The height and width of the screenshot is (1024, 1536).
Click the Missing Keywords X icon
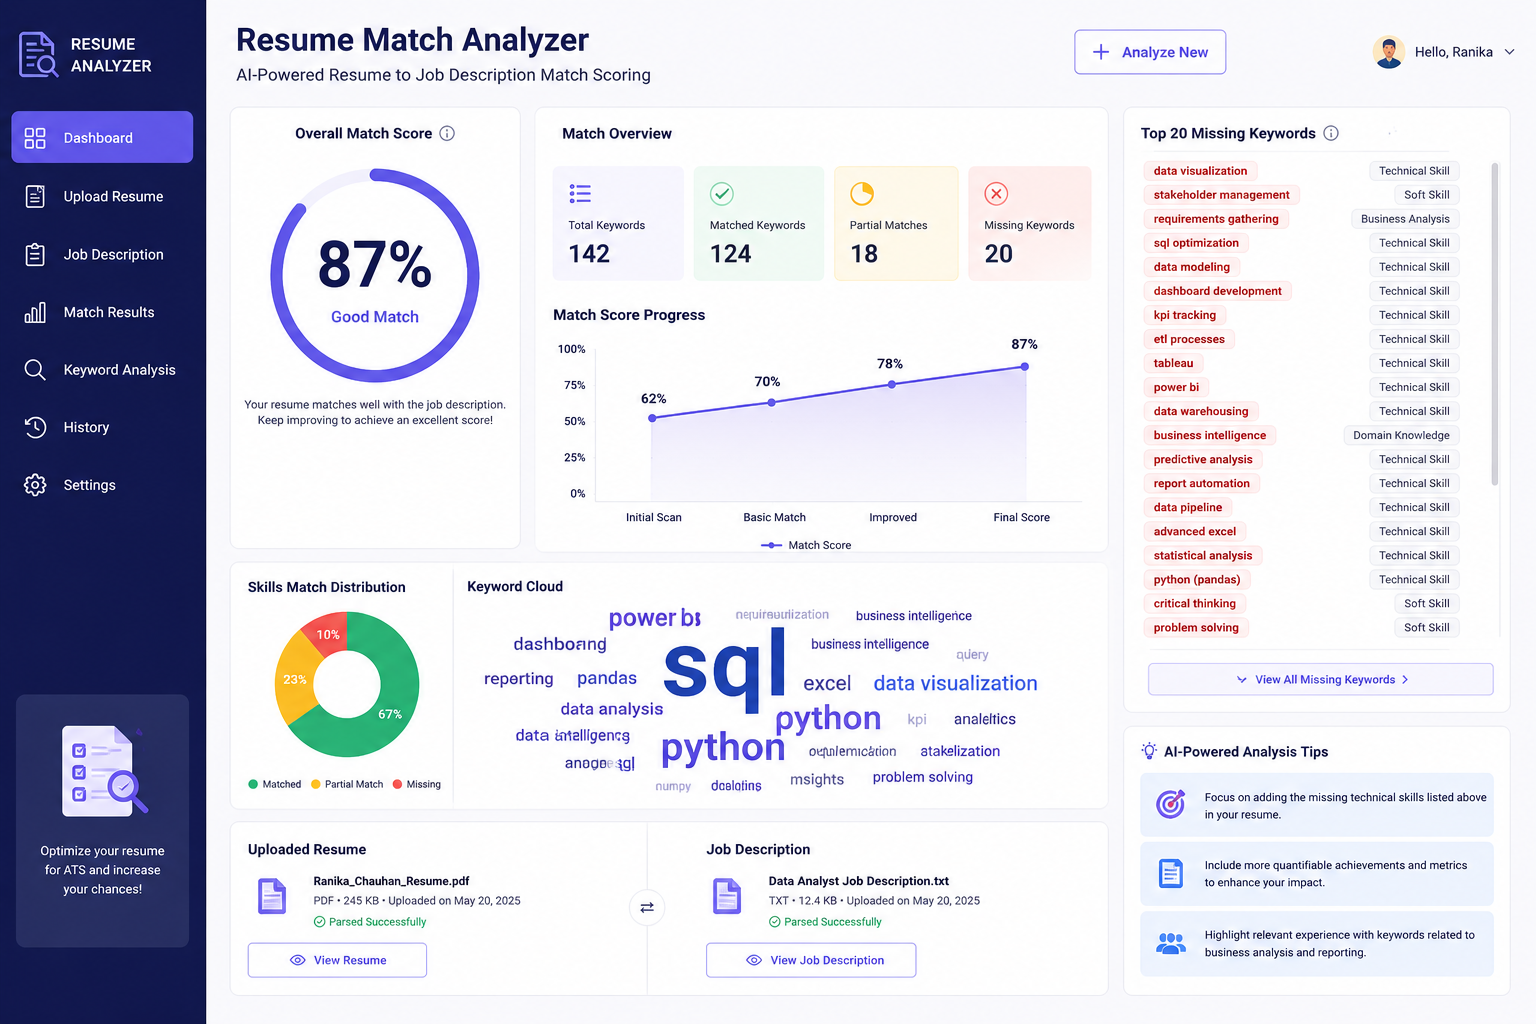tap(996, 193)
